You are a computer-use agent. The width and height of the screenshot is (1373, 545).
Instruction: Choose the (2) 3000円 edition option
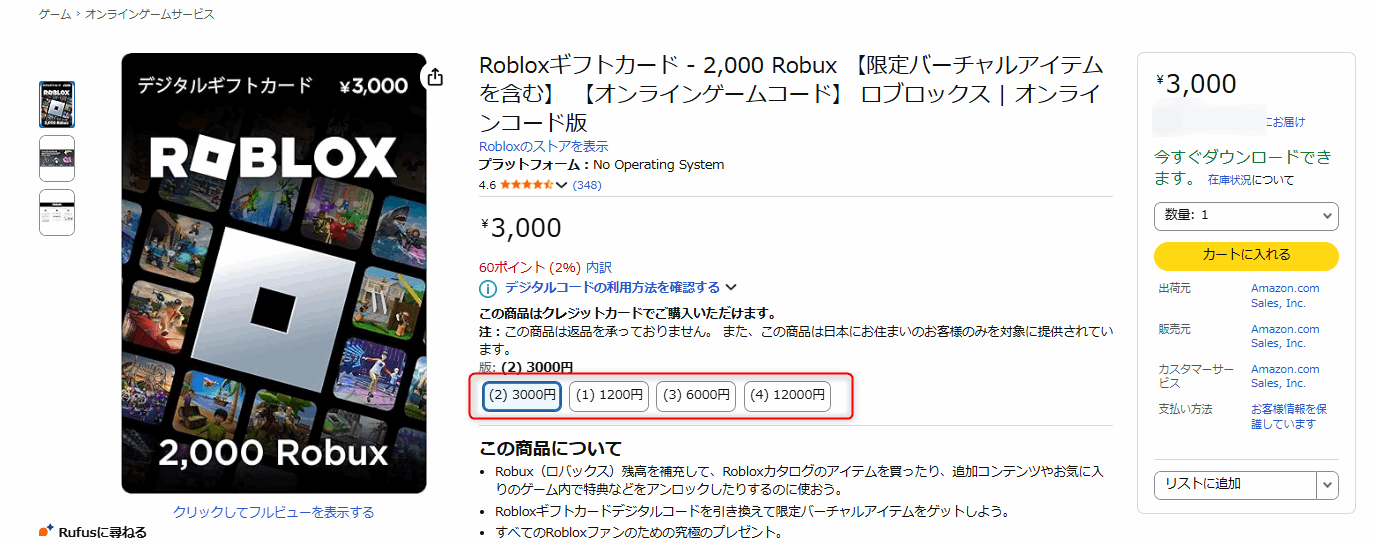[x=522, y=395]
